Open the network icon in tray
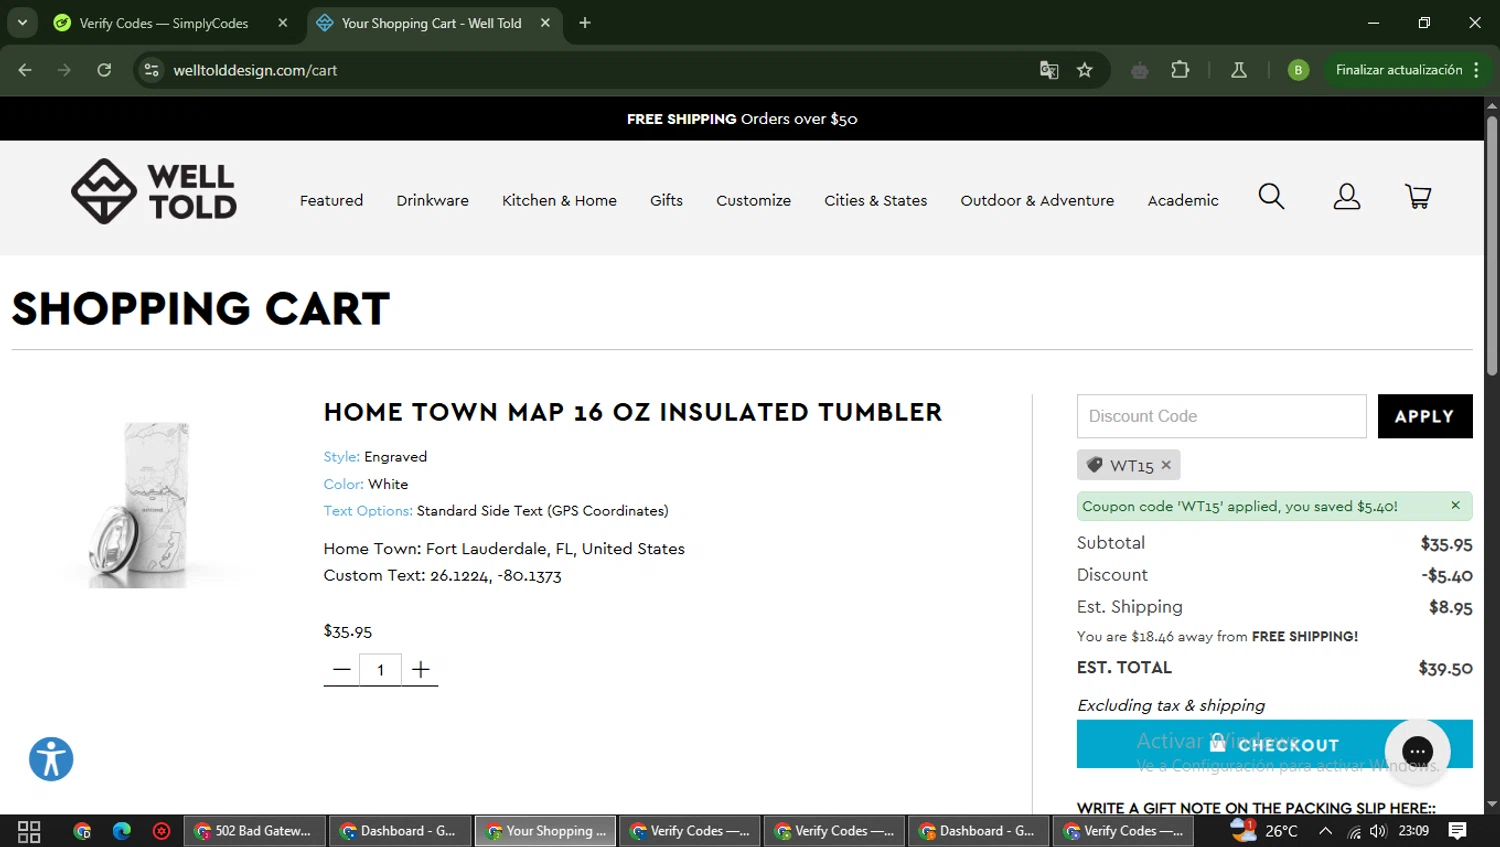1500x847 pixels. [x=1354, y=831]
